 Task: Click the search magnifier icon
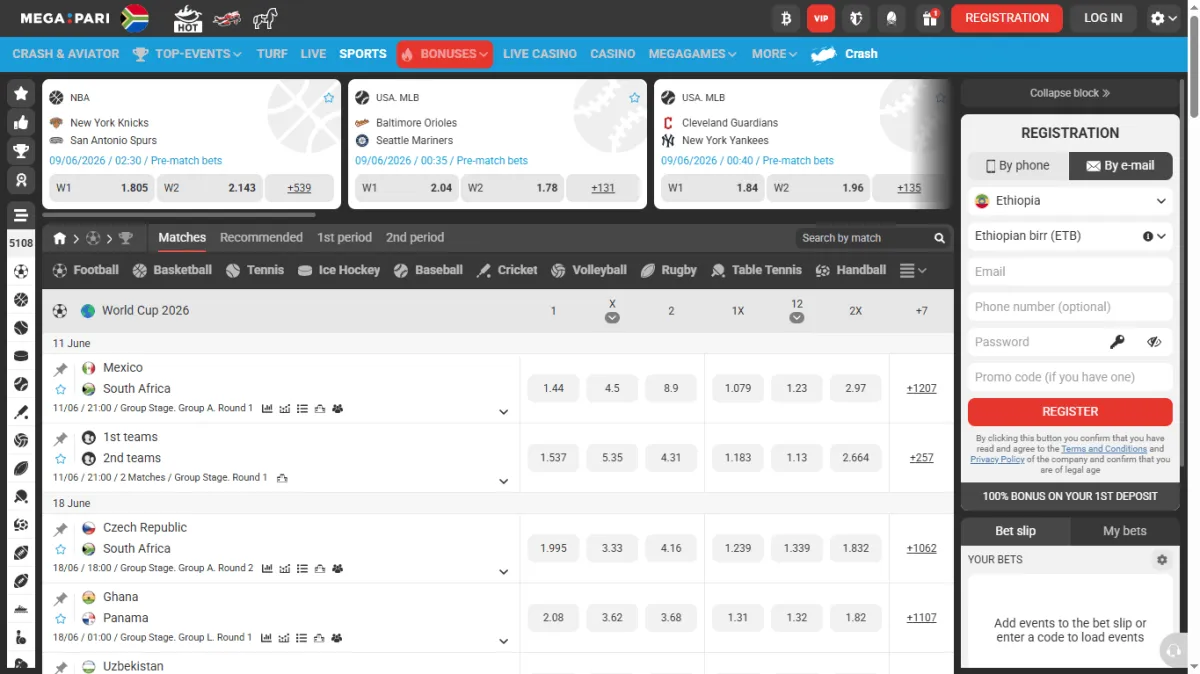939,238
